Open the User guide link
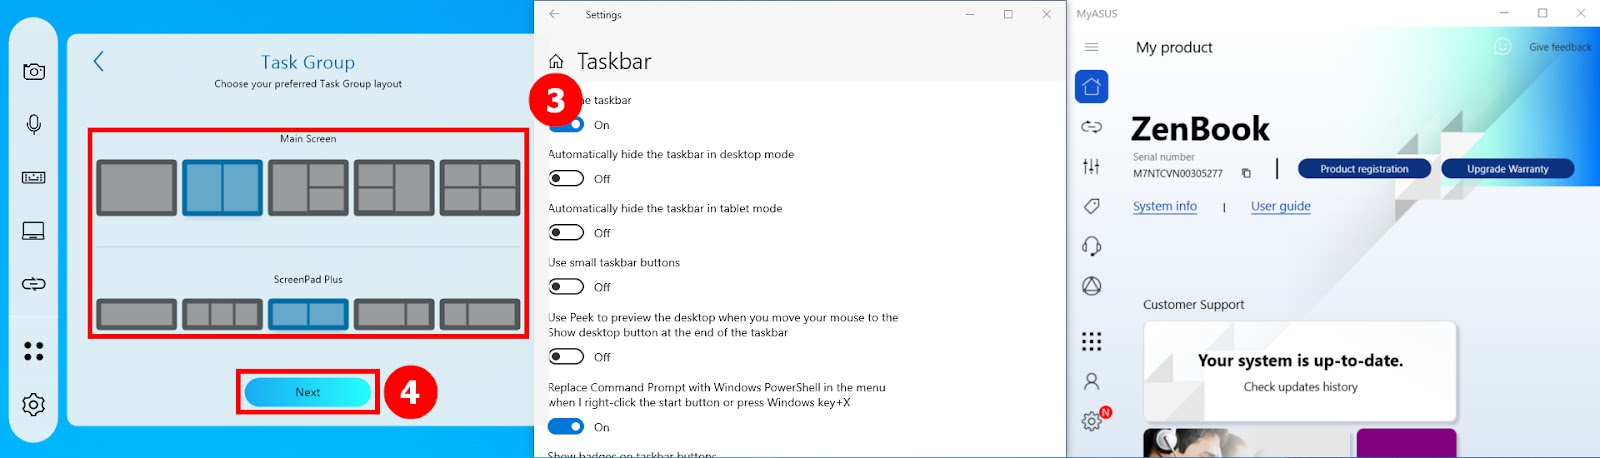Screen dimensions: 1600x458 1280,206
